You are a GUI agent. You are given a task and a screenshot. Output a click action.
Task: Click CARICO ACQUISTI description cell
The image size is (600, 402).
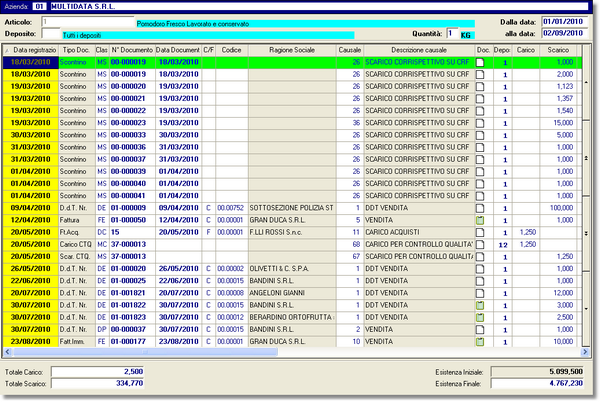pos(419,232)
